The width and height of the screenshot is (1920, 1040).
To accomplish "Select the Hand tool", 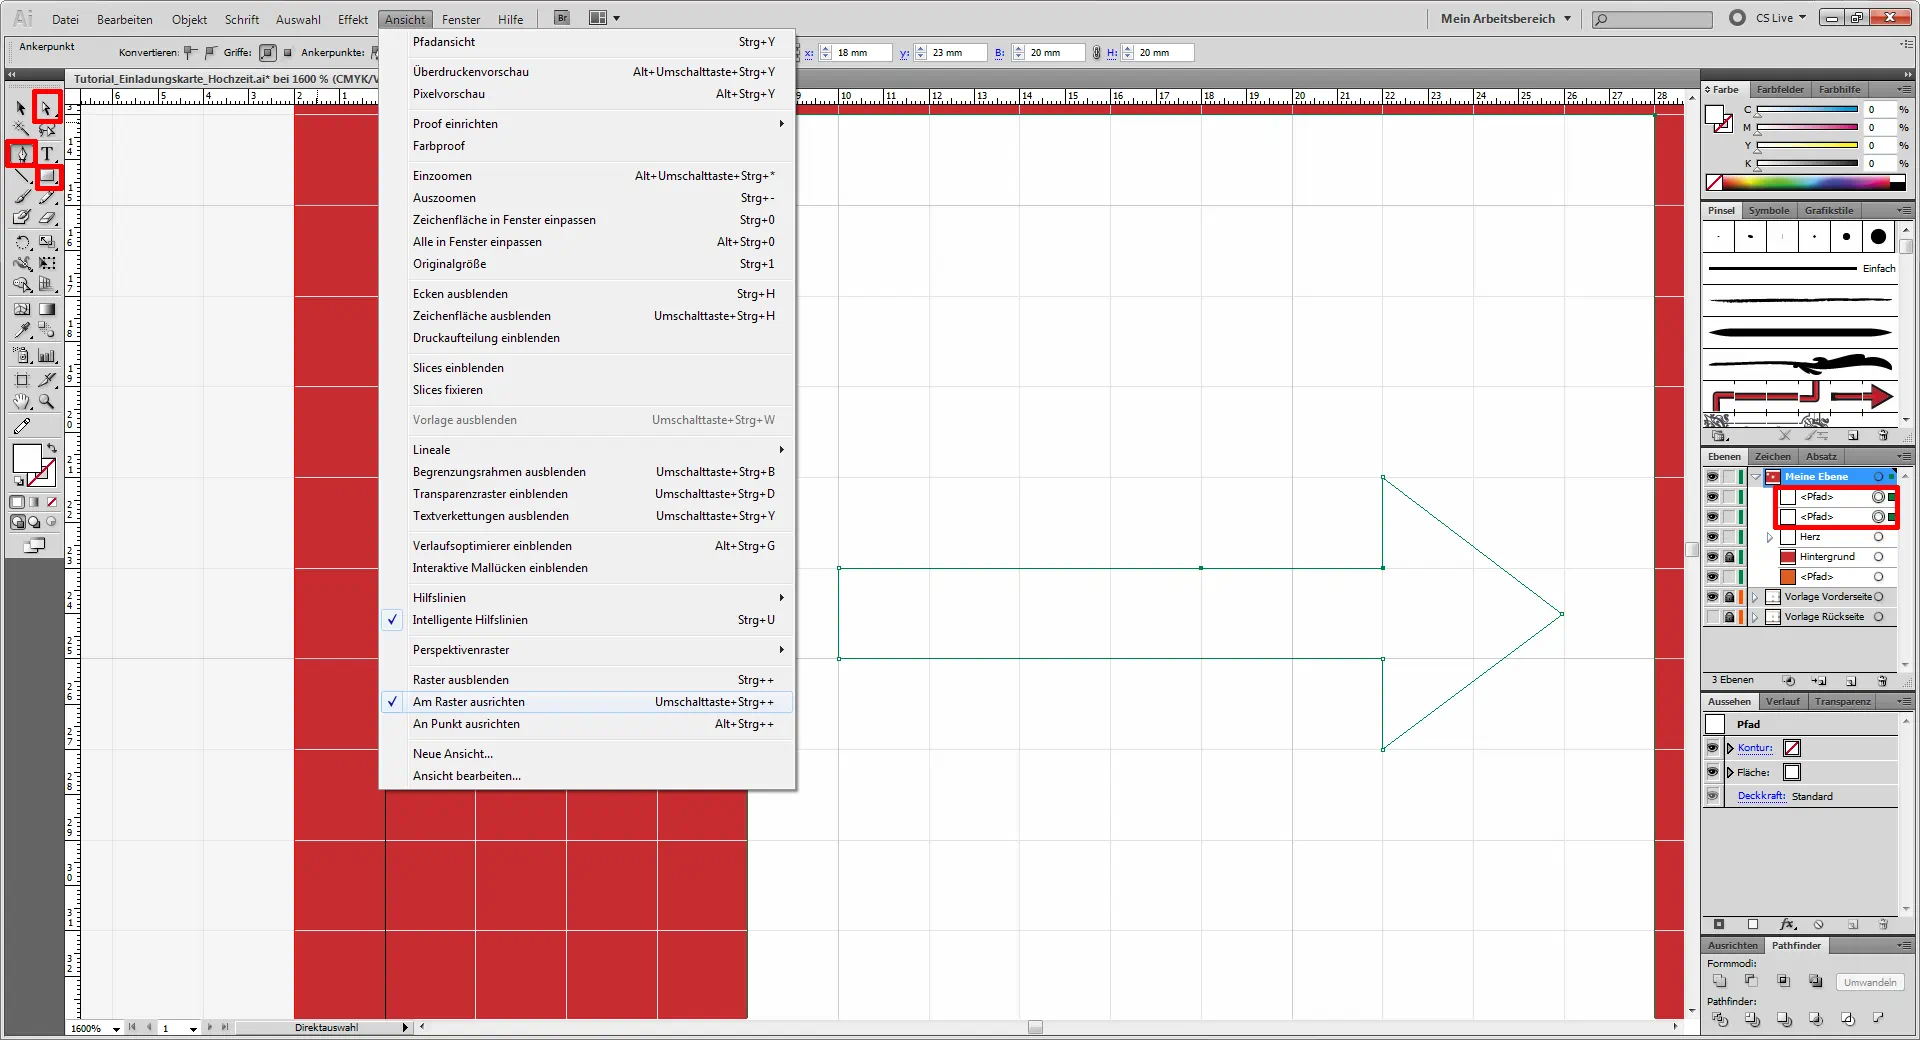I will point(22,402).
